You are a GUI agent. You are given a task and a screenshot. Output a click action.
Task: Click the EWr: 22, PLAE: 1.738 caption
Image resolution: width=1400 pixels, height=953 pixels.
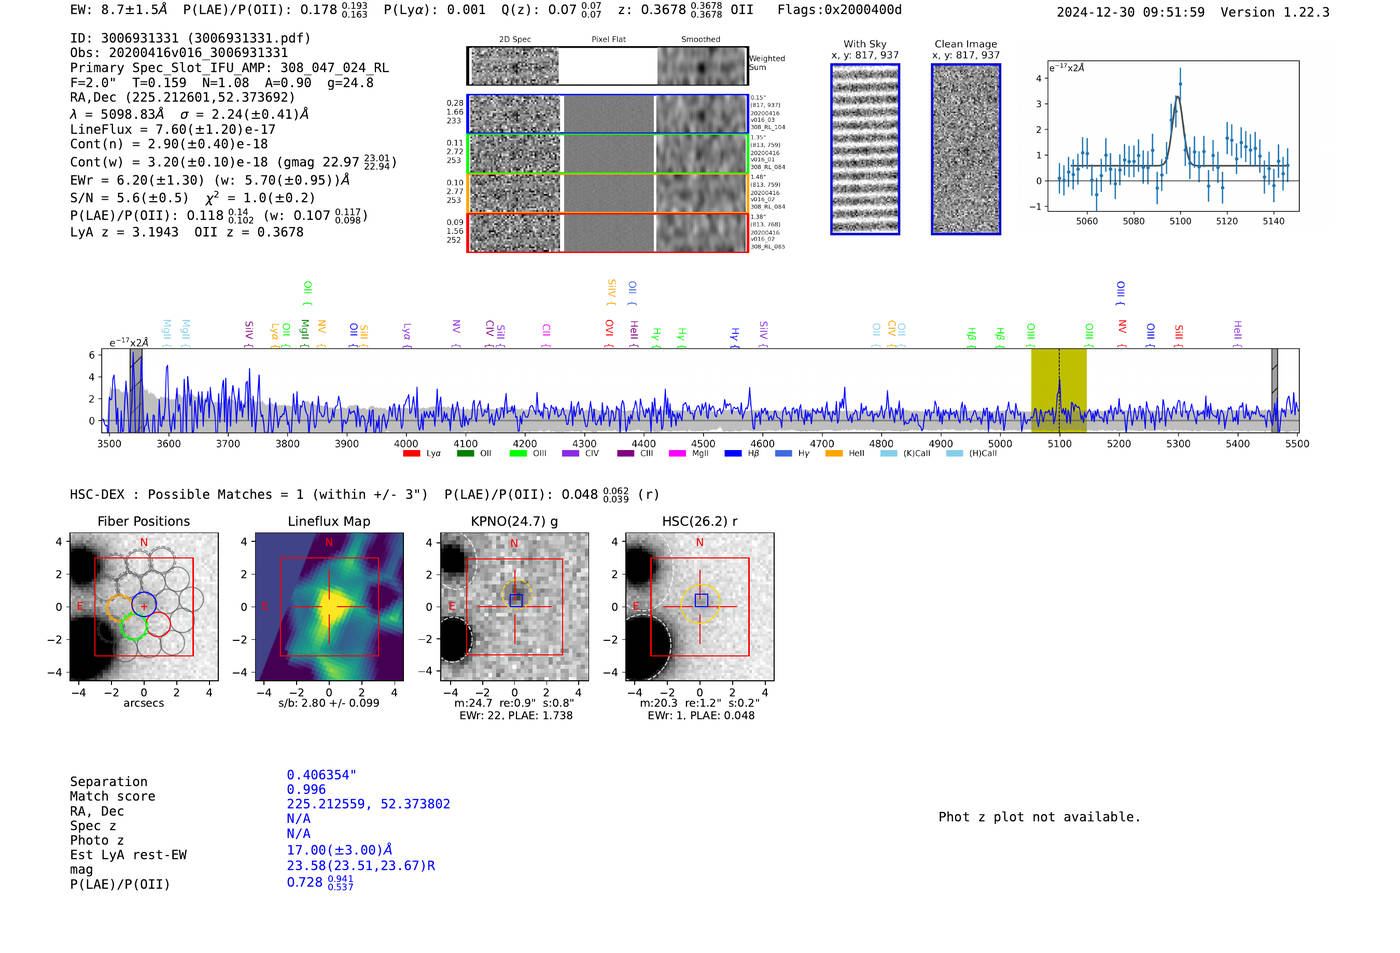pos(515,716)
